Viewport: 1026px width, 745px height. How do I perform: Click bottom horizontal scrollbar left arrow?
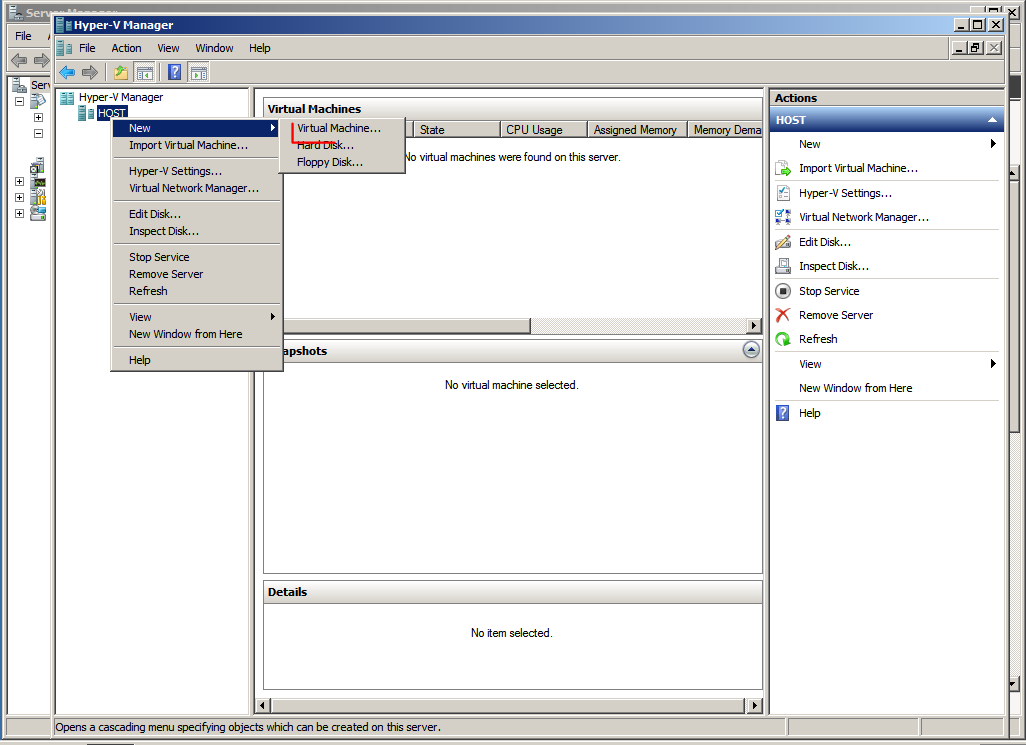262,705
